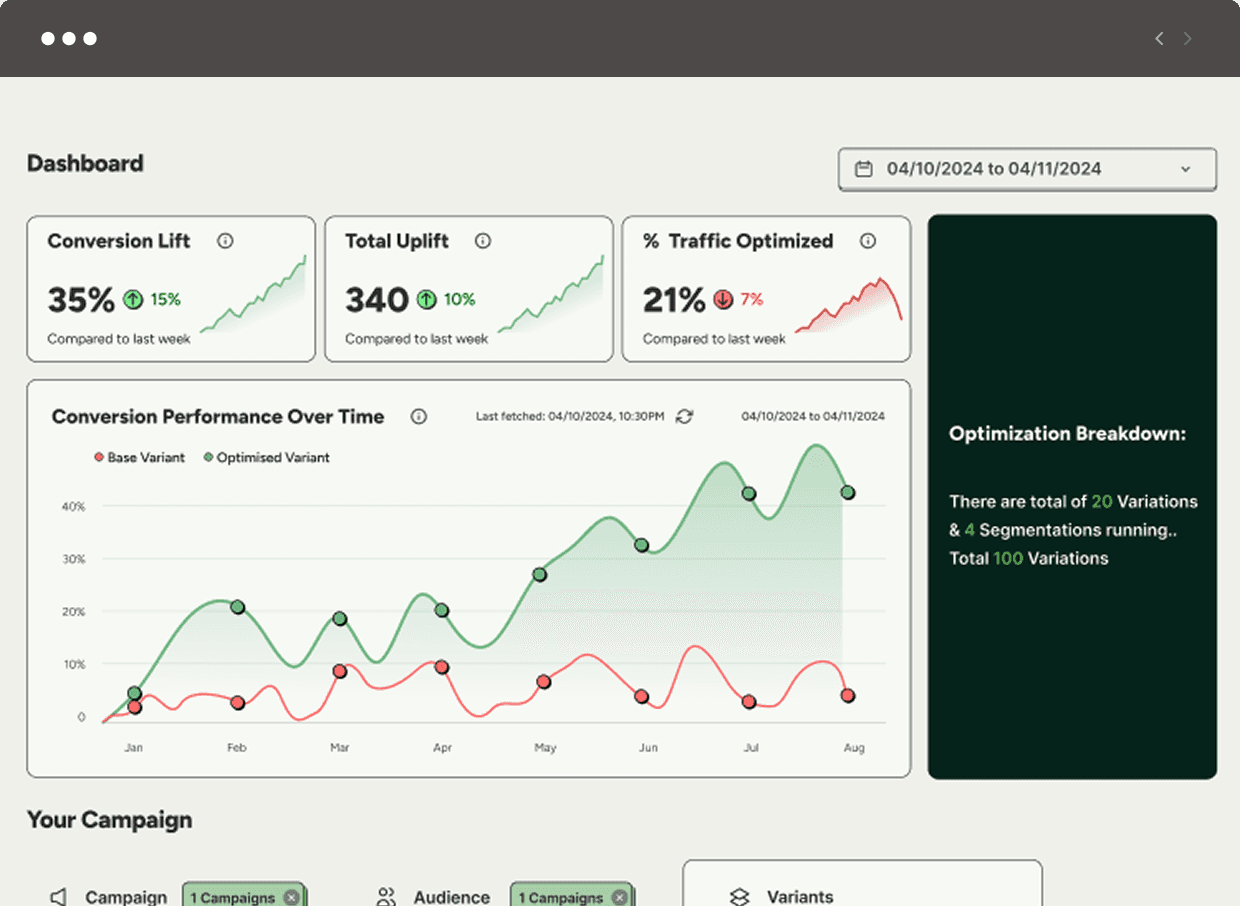1240x906 pixels.
Task: Click the Audience people icon
Action: click(x=386, y=897)
